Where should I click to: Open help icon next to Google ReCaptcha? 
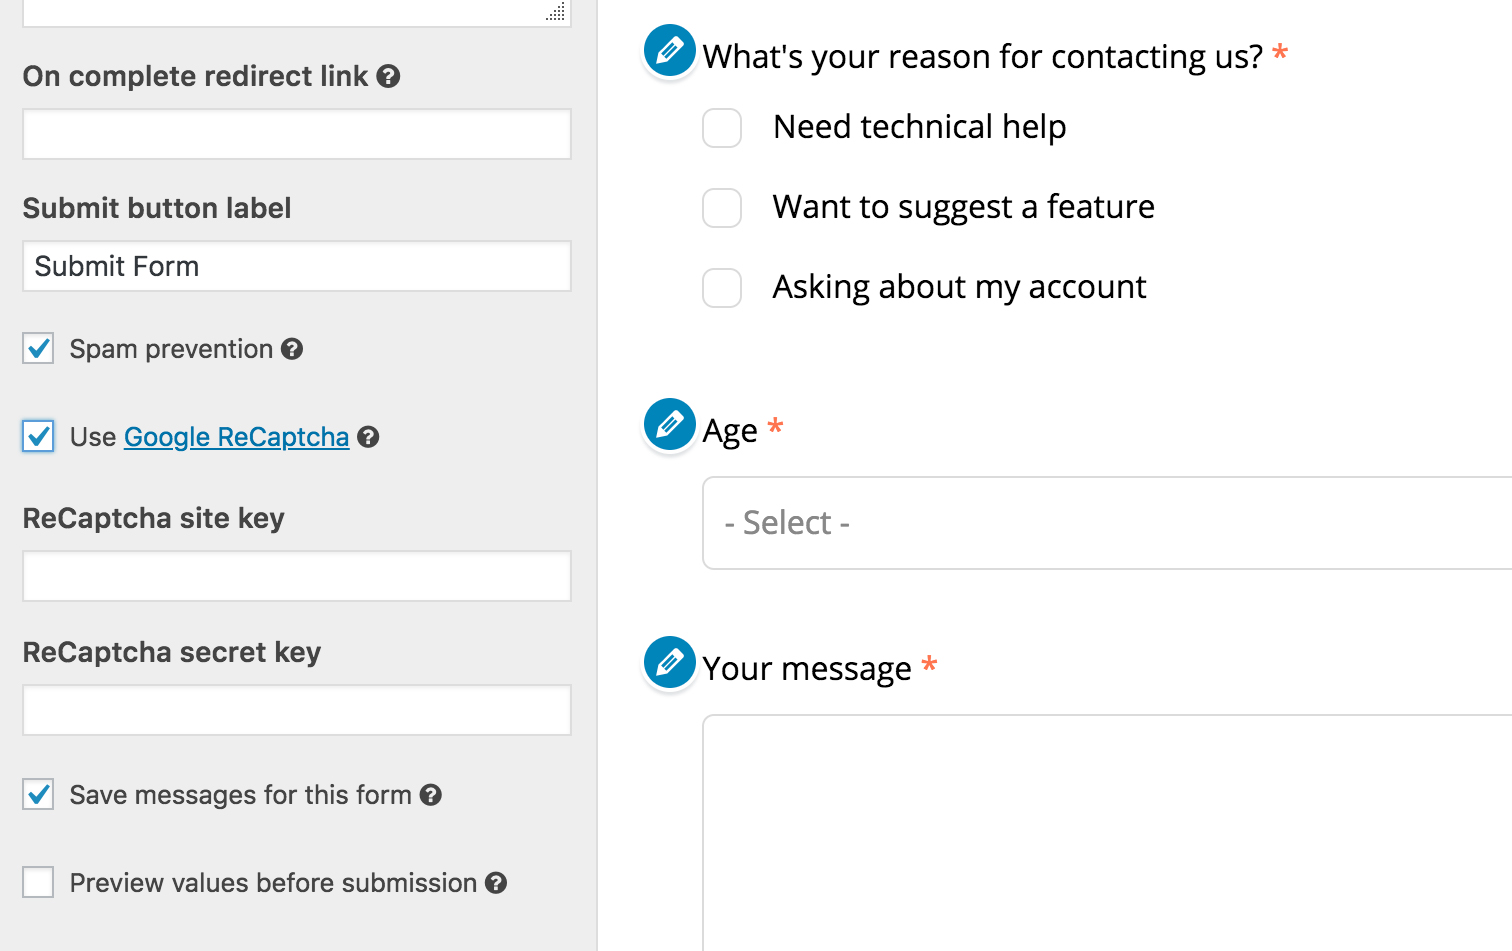[368, 437]
